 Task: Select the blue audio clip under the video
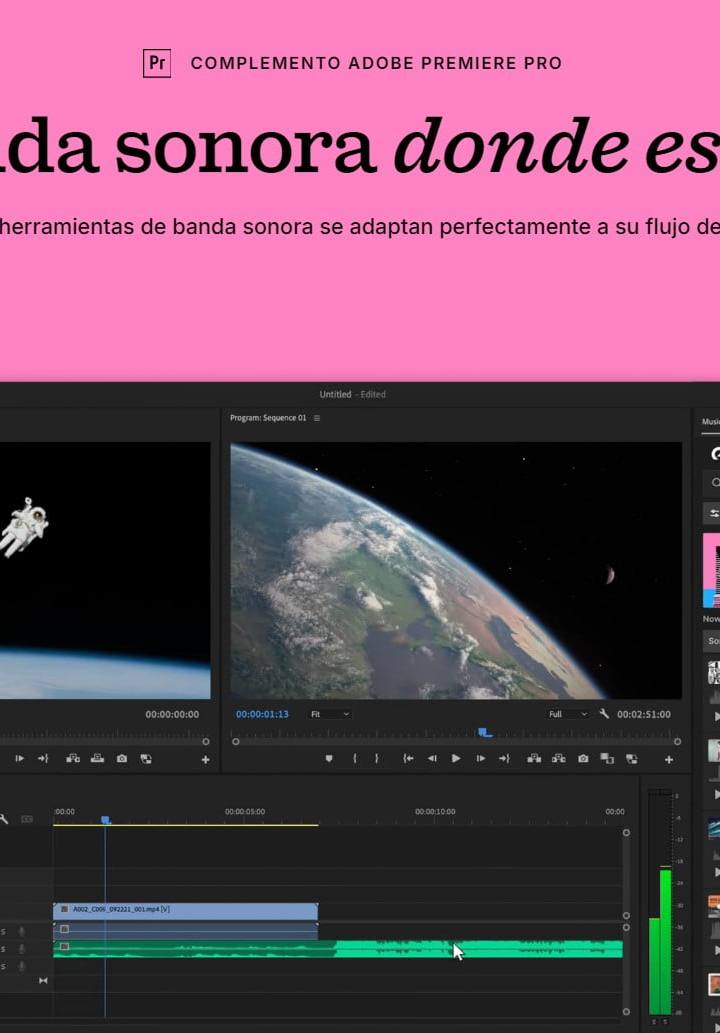tap(185, 930)
